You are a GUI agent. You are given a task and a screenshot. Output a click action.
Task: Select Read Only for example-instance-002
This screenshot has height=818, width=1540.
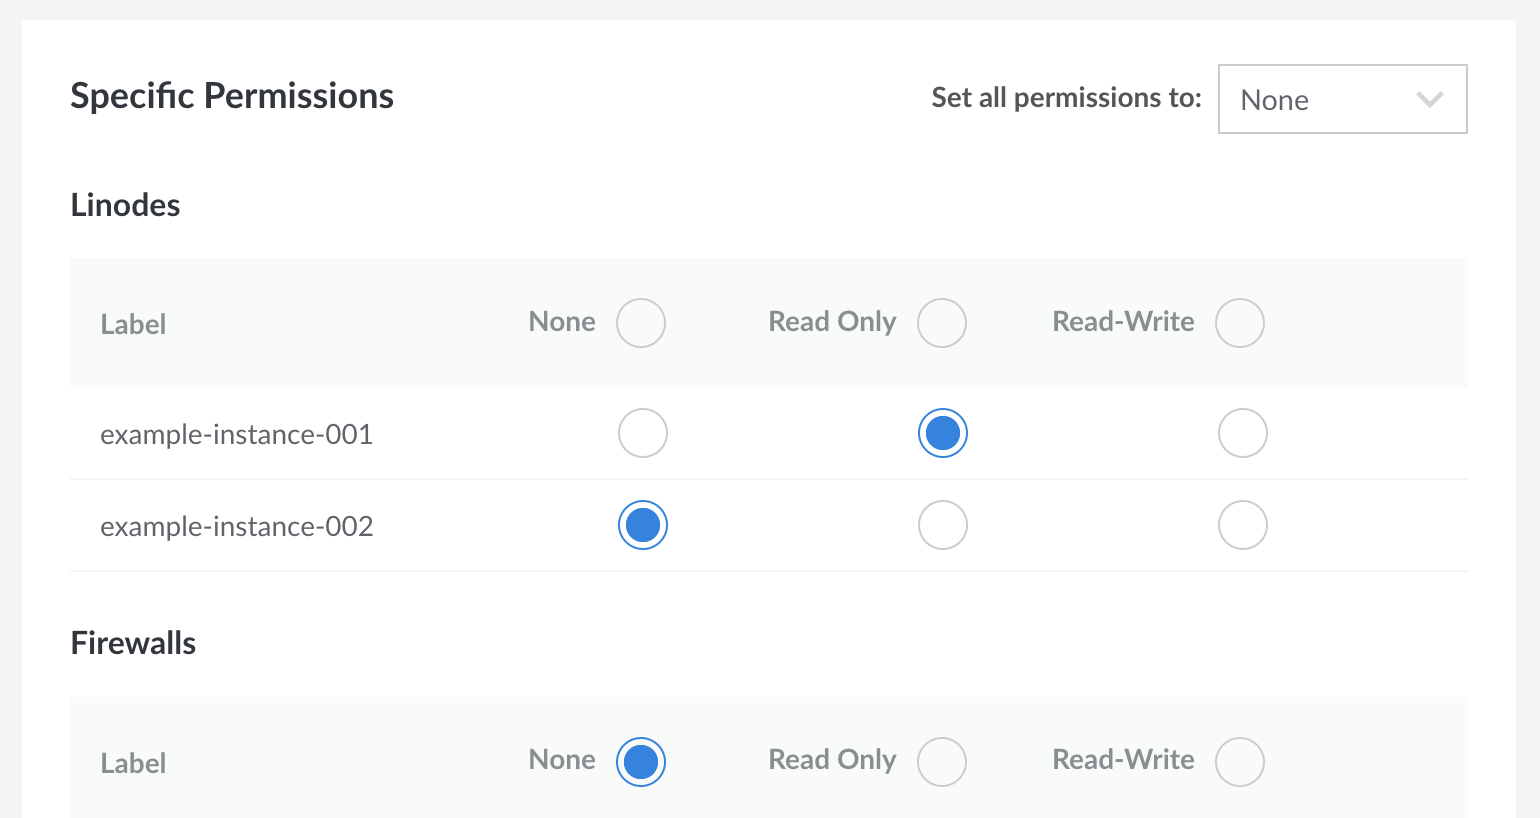click(x=943, y=525)
